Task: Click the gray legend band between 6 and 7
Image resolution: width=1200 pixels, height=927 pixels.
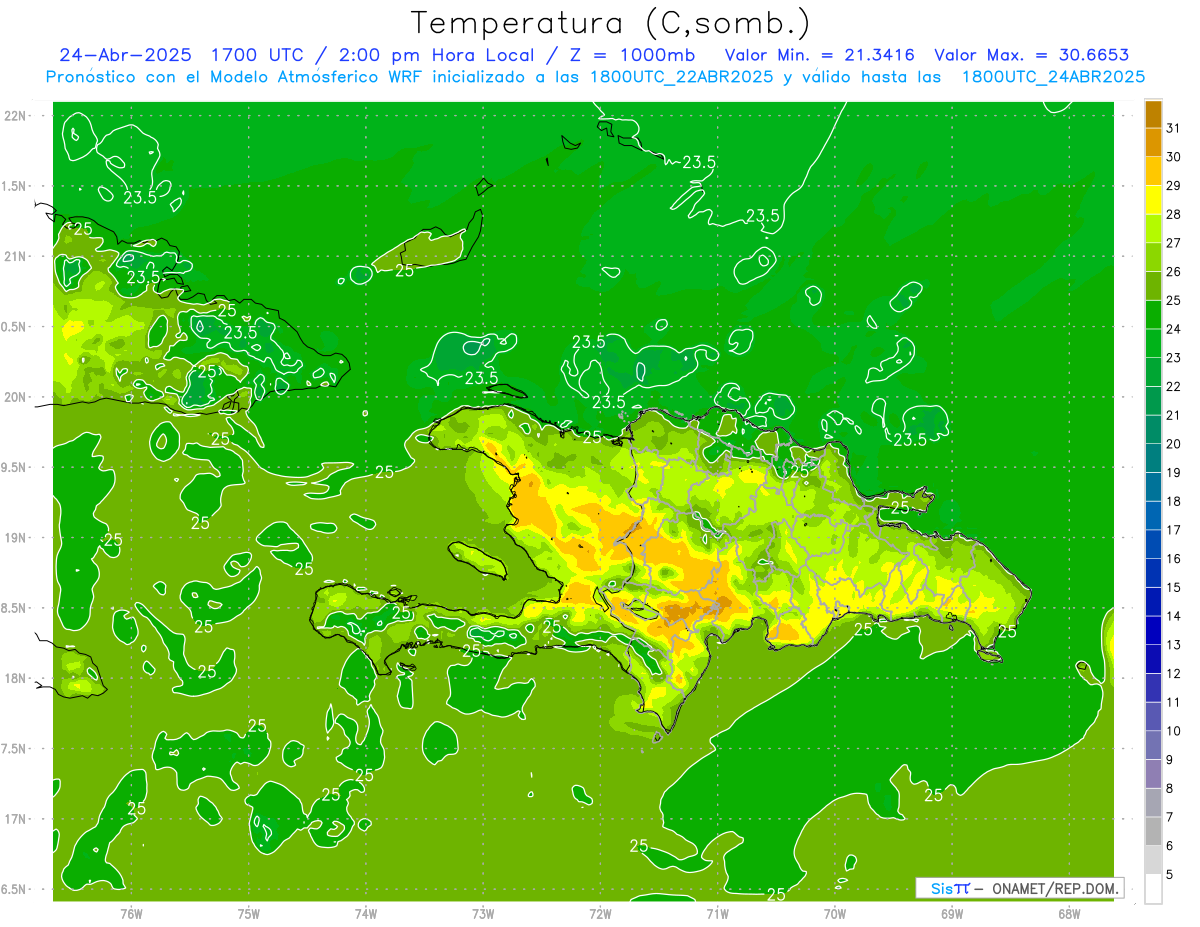Action: 1153,831
